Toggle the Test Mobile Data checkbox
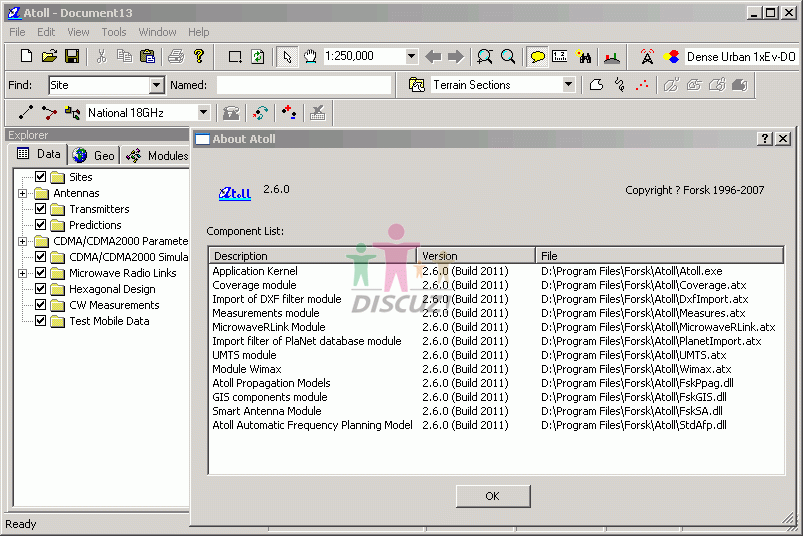 tap(41, 321)
